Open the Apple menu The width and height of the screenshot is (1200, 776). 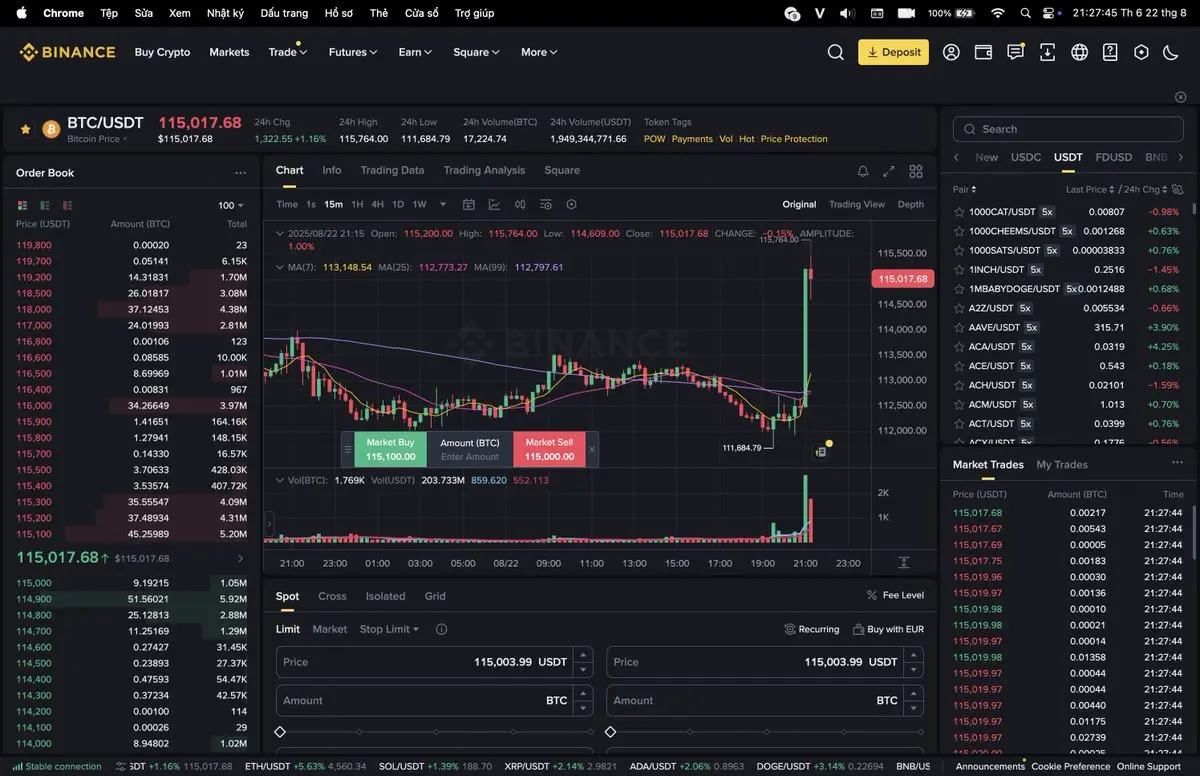point(22,13)
